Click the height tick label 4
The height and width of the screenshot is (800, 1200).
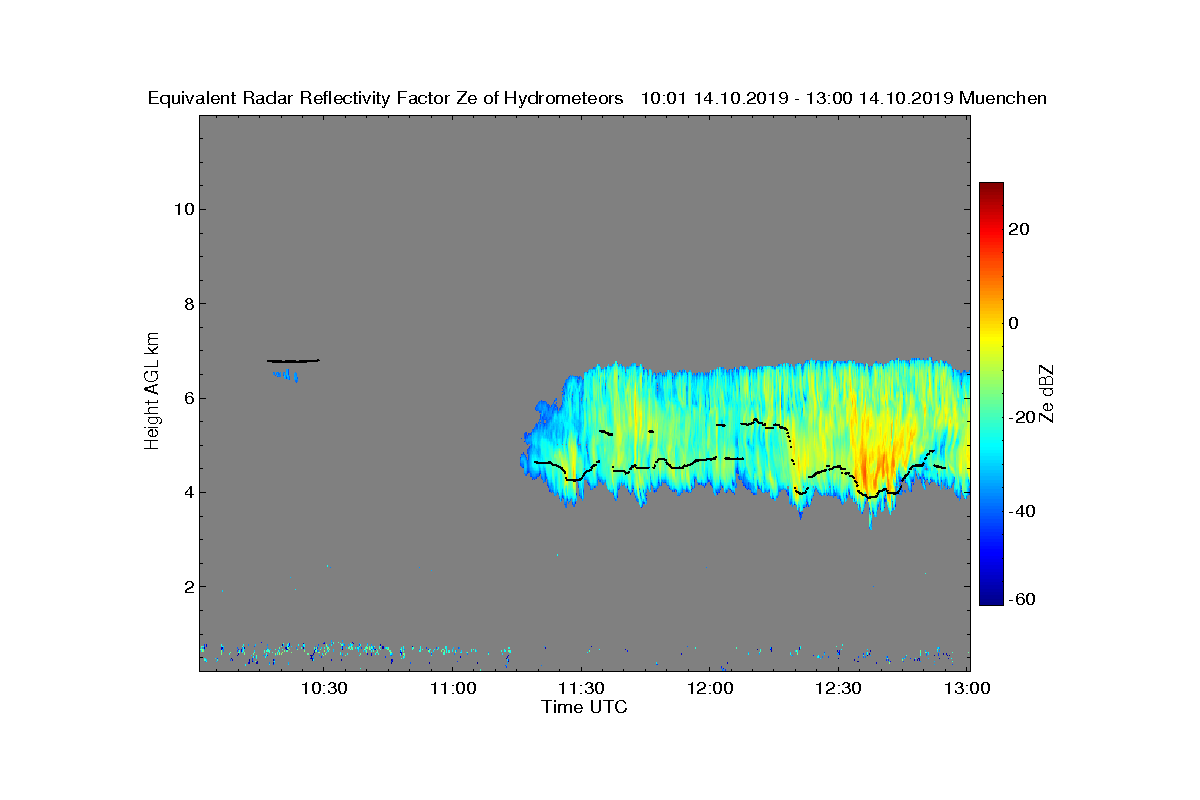pos(188,492)
